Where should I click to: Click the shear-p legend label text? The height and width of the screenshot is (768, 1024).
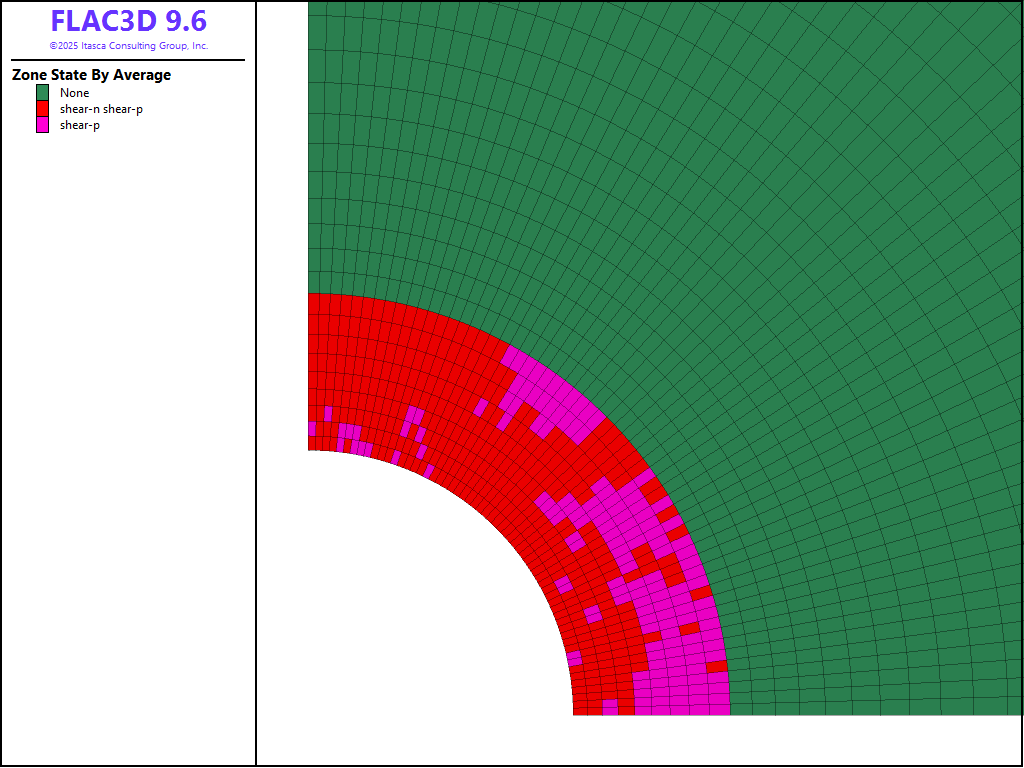click(79, 125)
